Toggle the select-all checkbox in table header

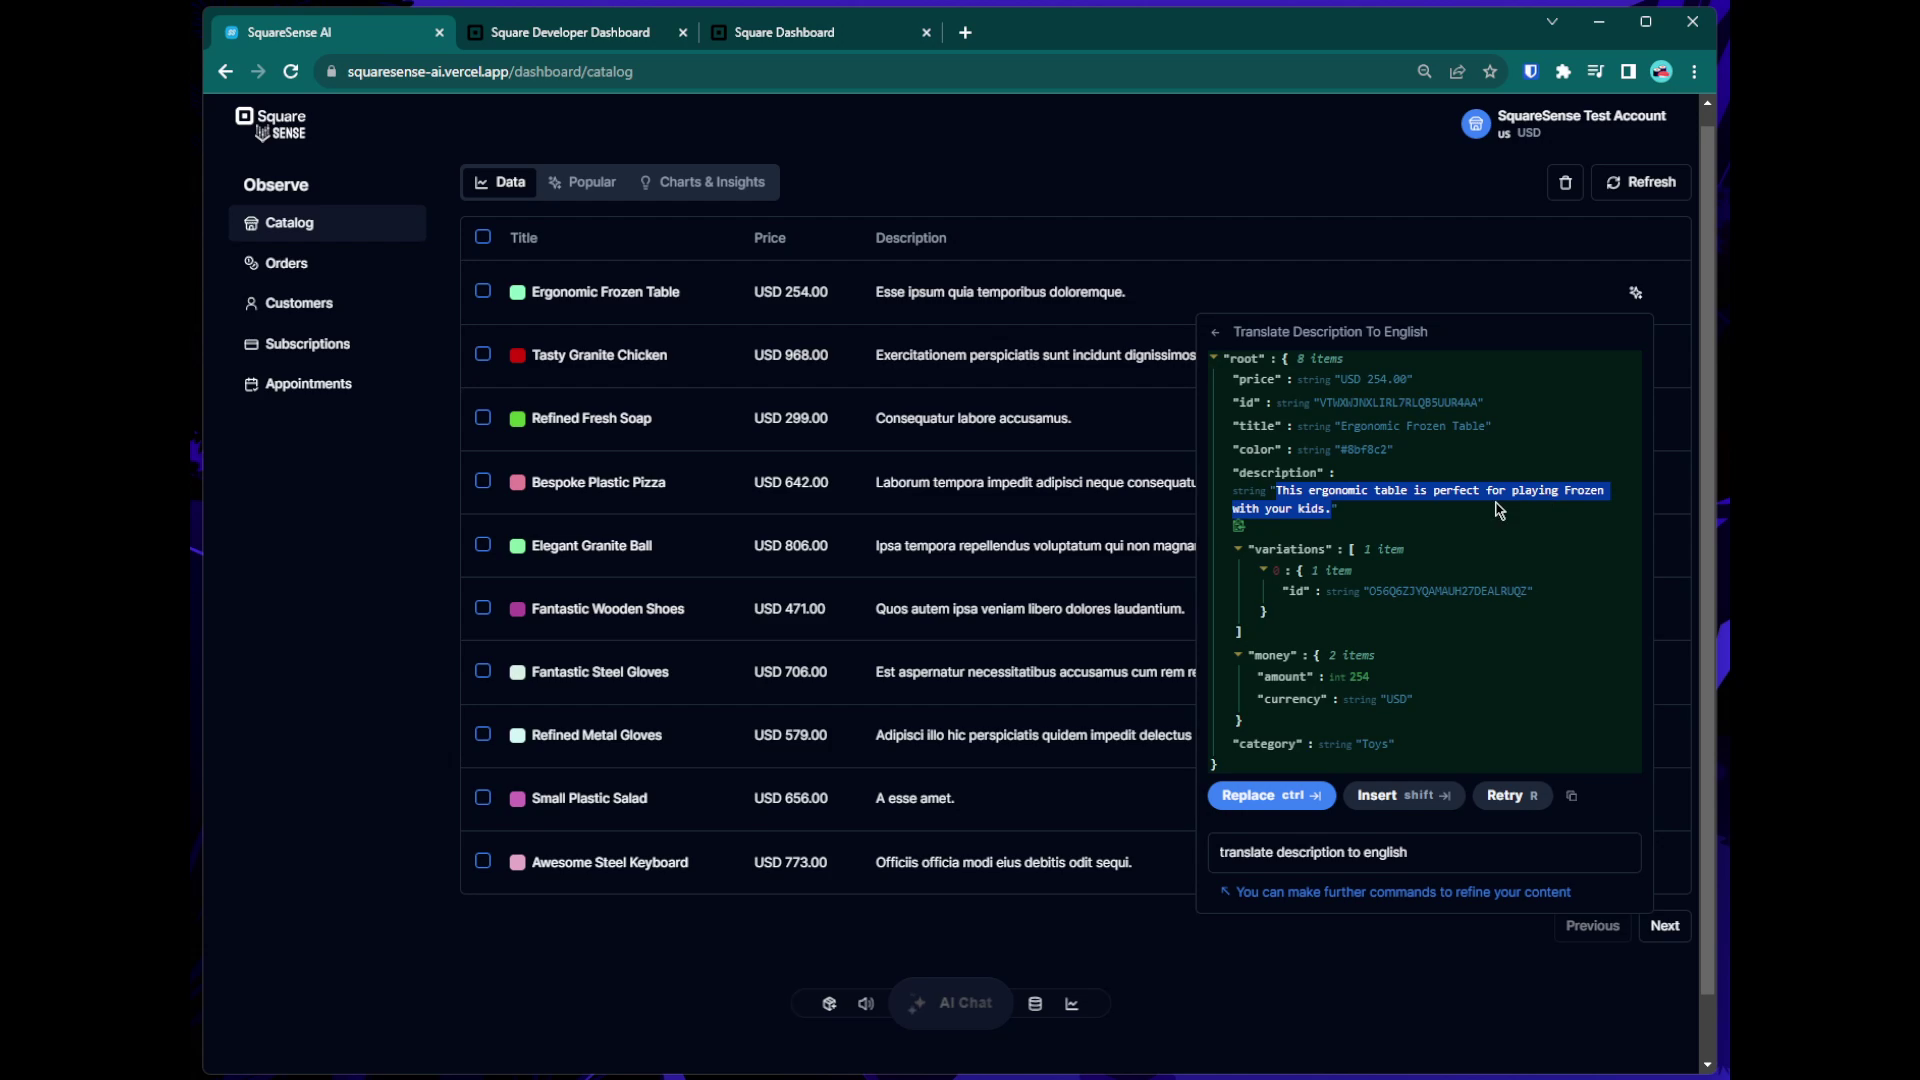[x=483, y=237]
